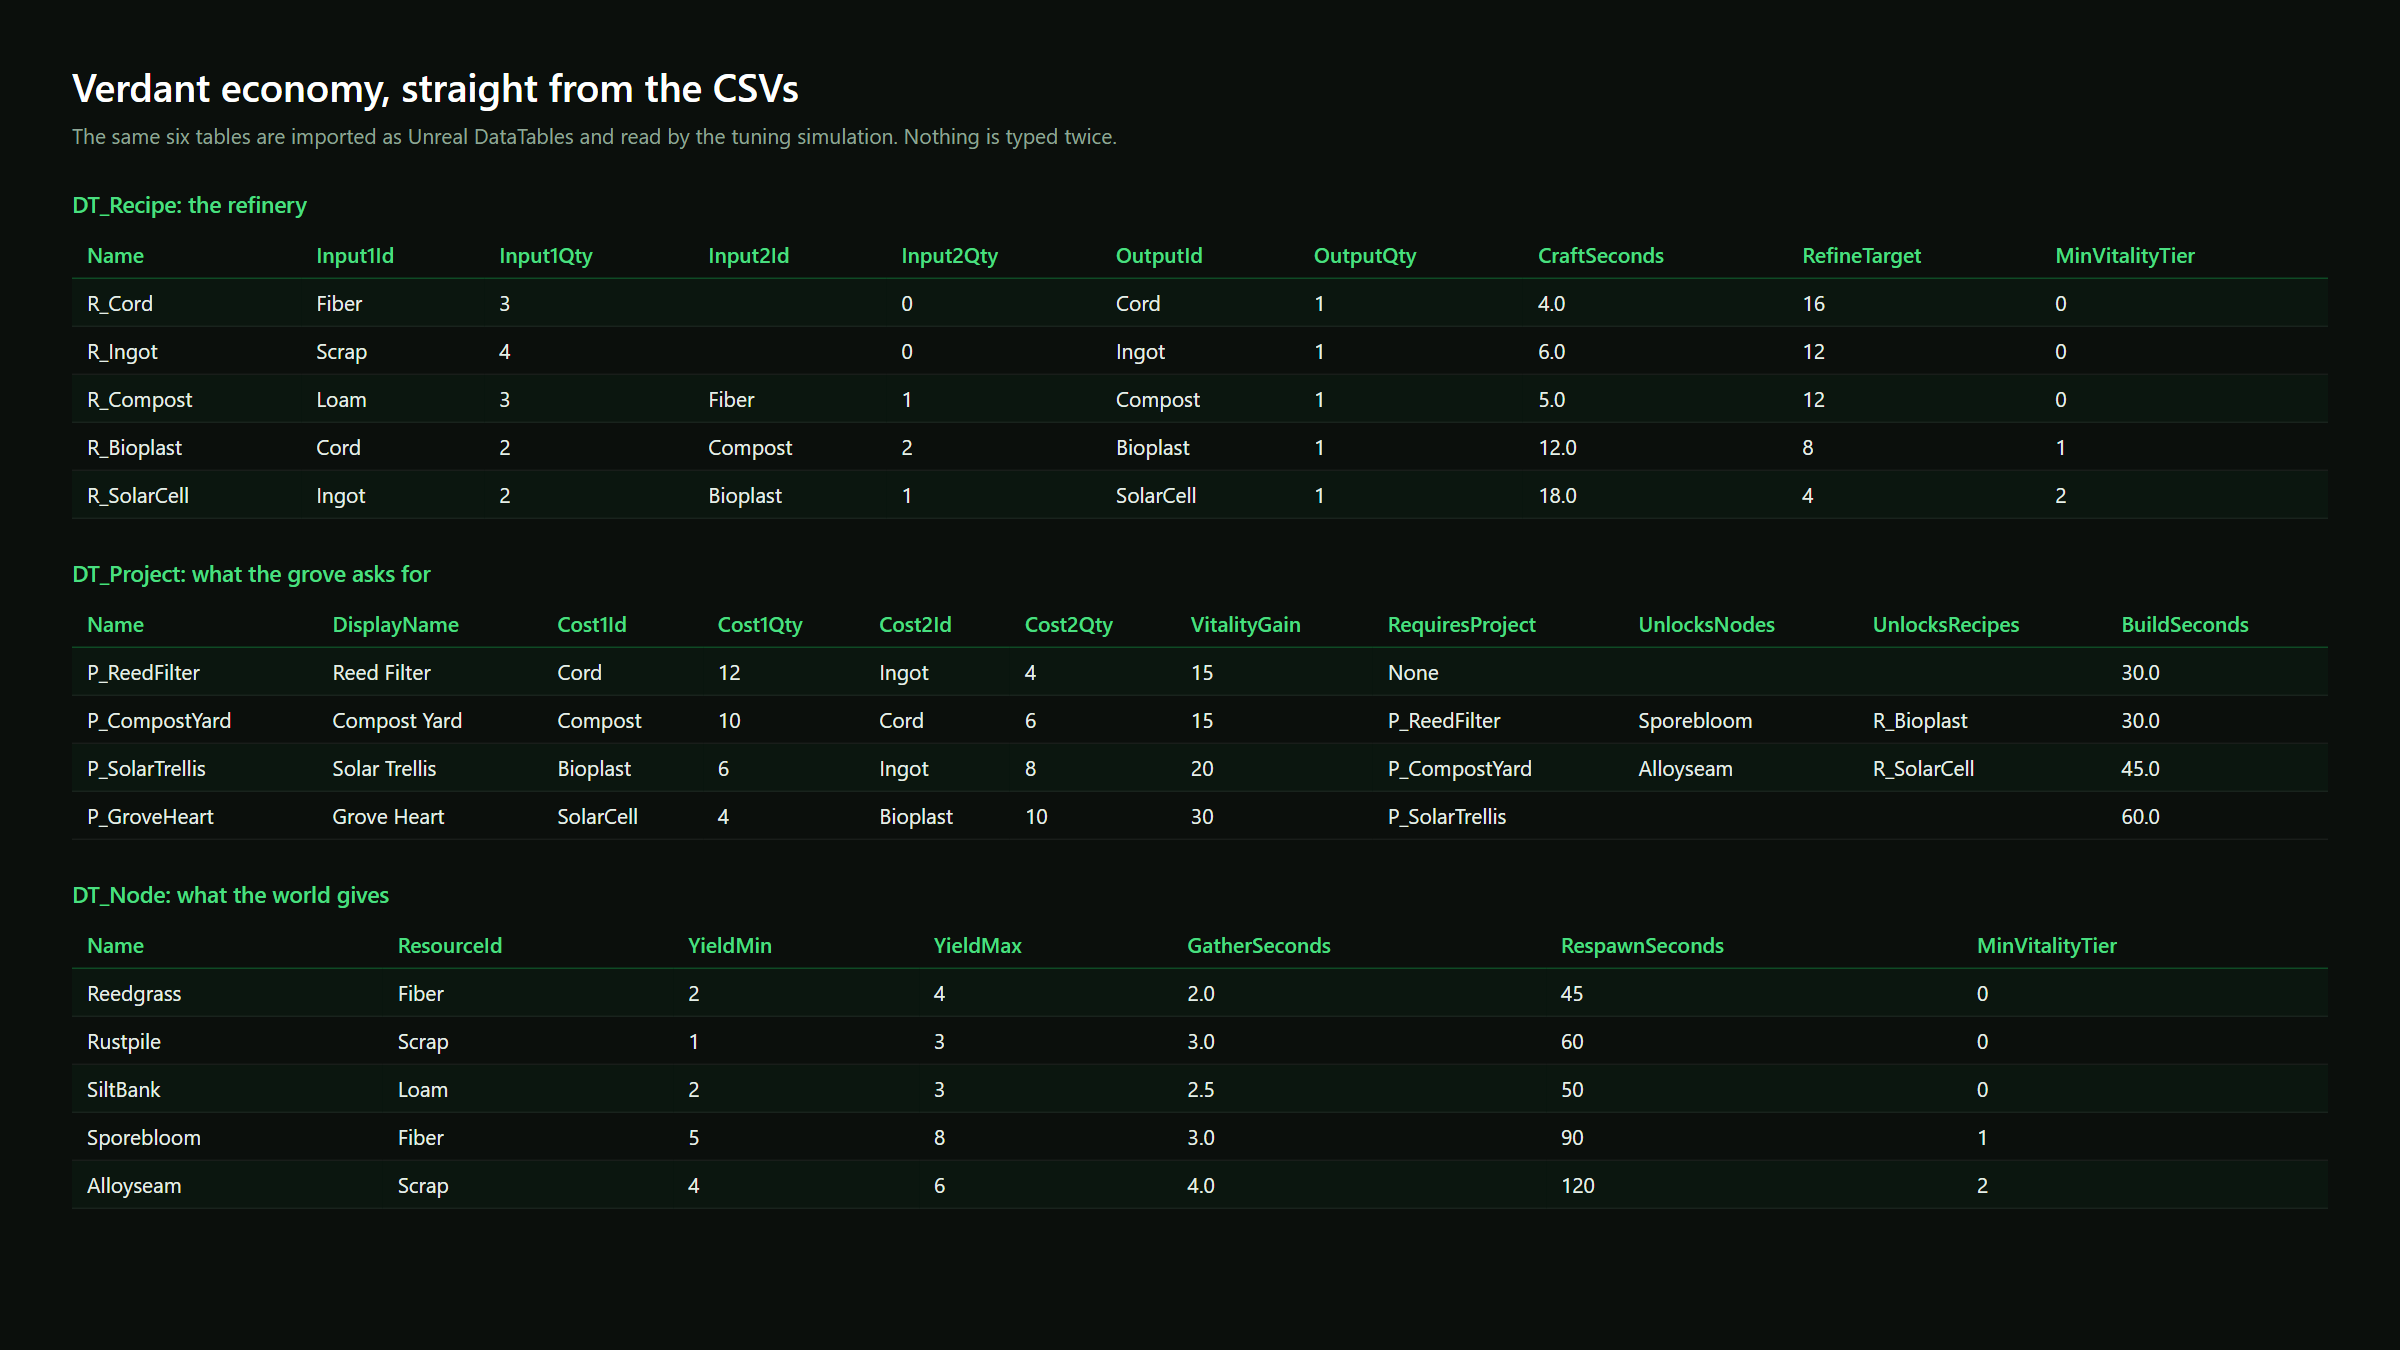This screenshot has width=2400, height=1350.
Task: Click the RespawnSeconds column header
Action: pyautogui.click(x=1642, y=946)
